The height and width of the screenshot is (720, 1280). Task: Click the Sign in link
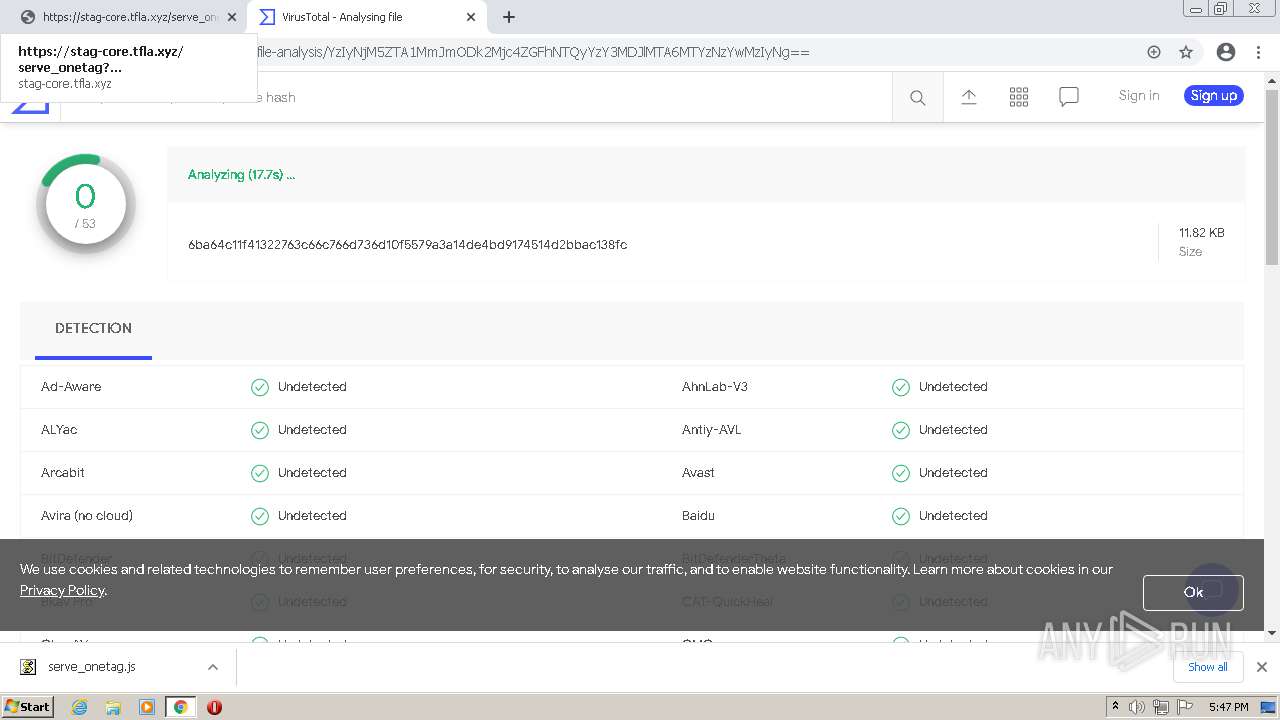[1139, 96]
